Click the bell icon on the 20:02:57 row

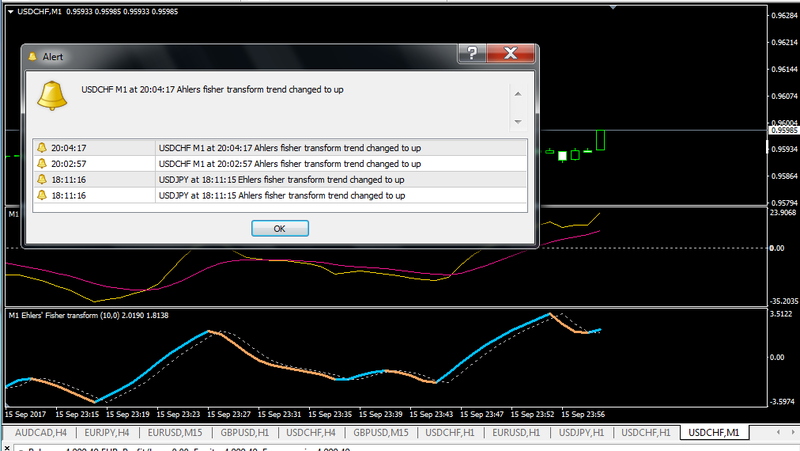point(42,163)
